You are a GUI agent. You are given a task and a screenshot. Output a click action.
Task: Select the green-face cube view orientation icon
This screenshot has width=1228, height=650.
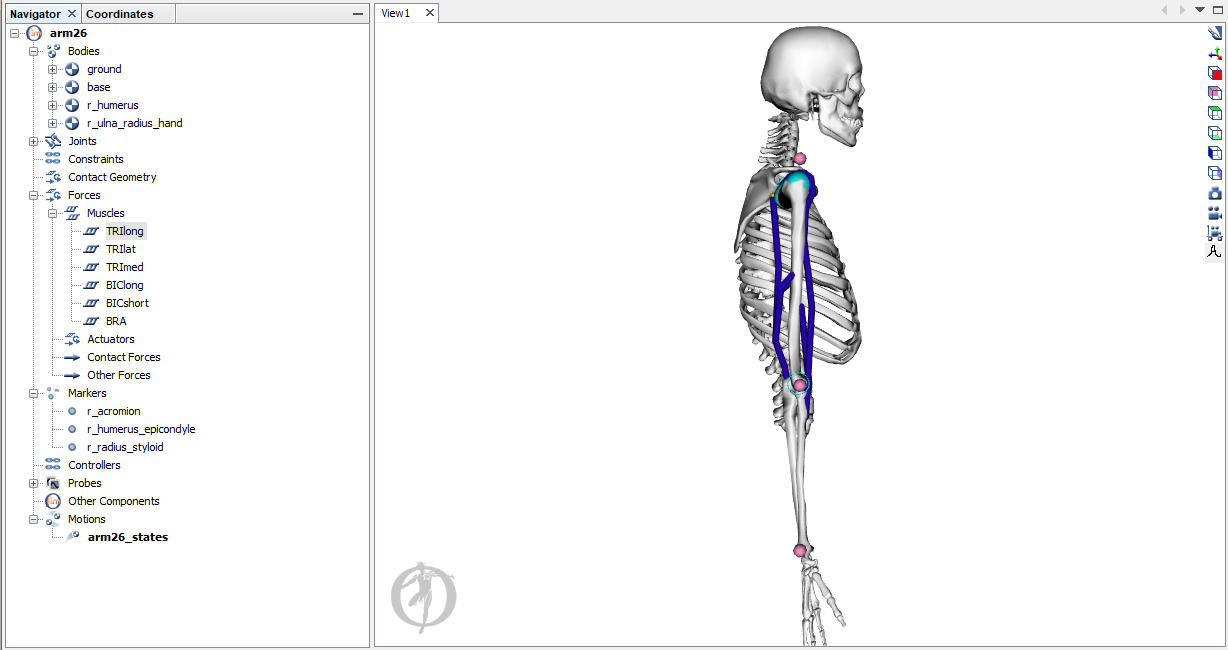tap(1214, 112)
